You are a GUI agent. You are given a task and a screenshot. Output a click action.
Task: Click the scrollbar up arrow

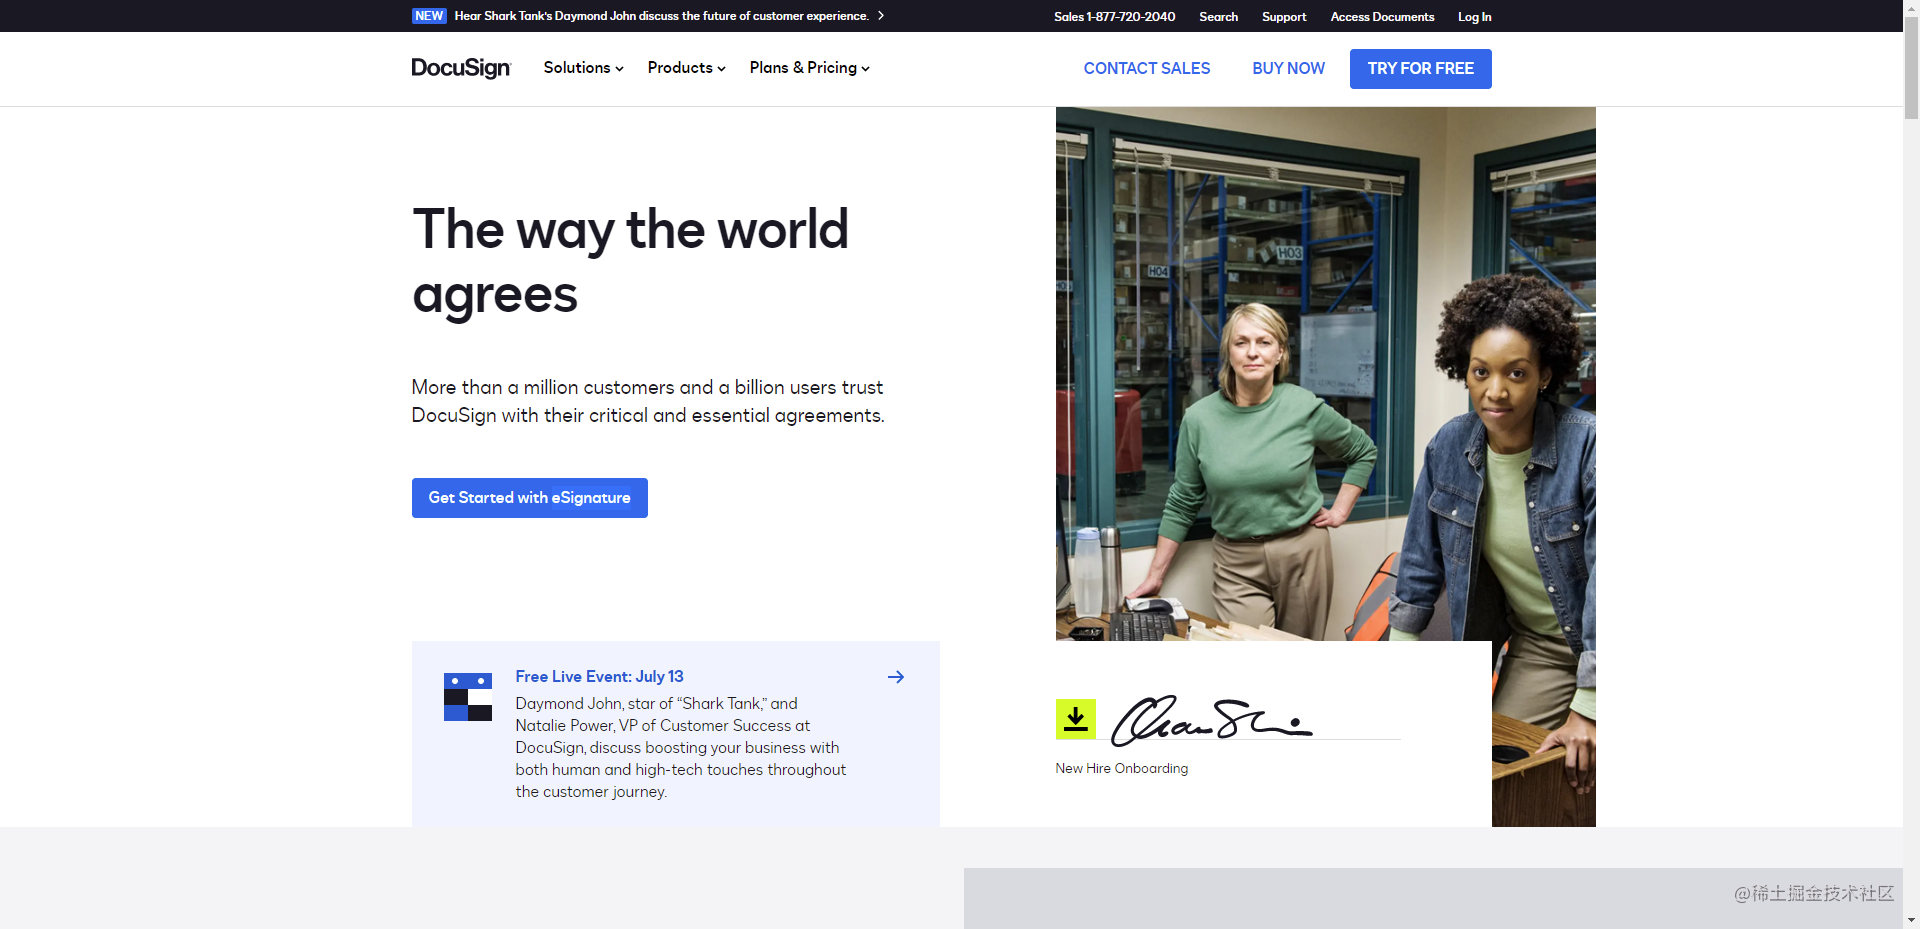coord(1911,8)
